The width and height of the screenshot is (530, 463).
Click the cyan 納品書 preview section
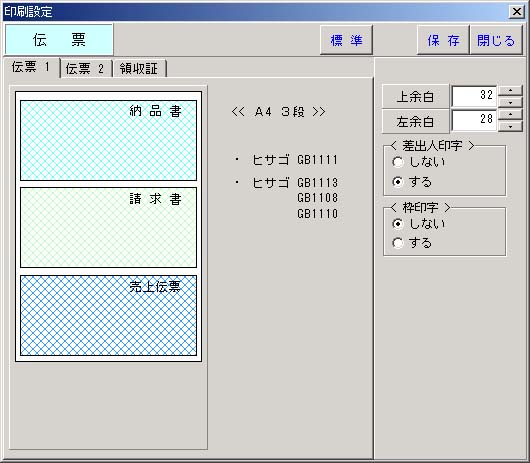(108, 140)
